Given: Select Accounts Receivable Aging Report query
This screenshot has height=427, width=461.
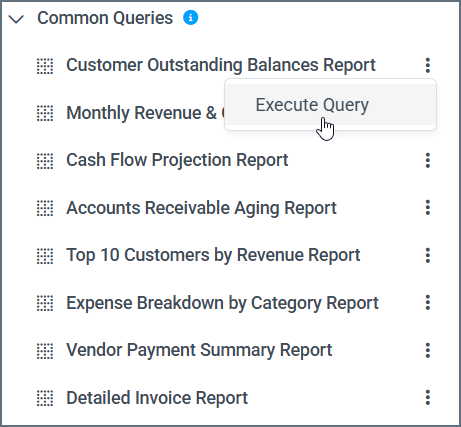Looking at the screenshot, I should point(201,208).
